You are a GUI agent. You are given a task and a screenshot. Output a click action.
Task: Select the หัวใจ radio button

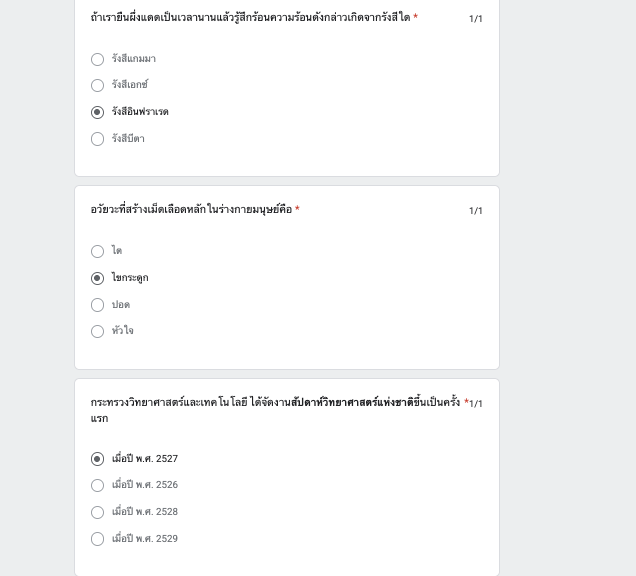(98, 331)
